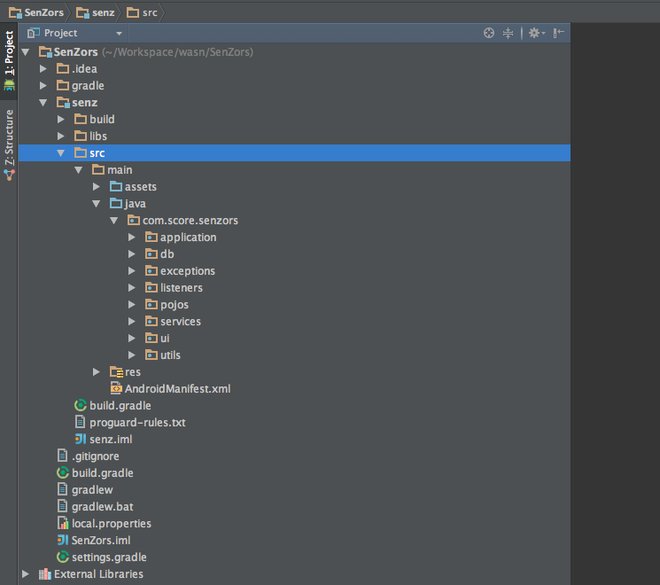Click the Hide panel icon in header

point(559,33)
